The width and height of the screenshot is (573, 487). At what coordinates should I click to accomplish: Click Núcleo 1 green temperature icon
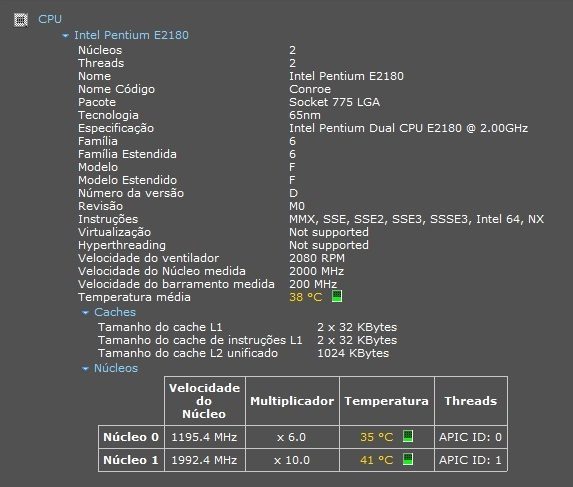tap(408, 459)
